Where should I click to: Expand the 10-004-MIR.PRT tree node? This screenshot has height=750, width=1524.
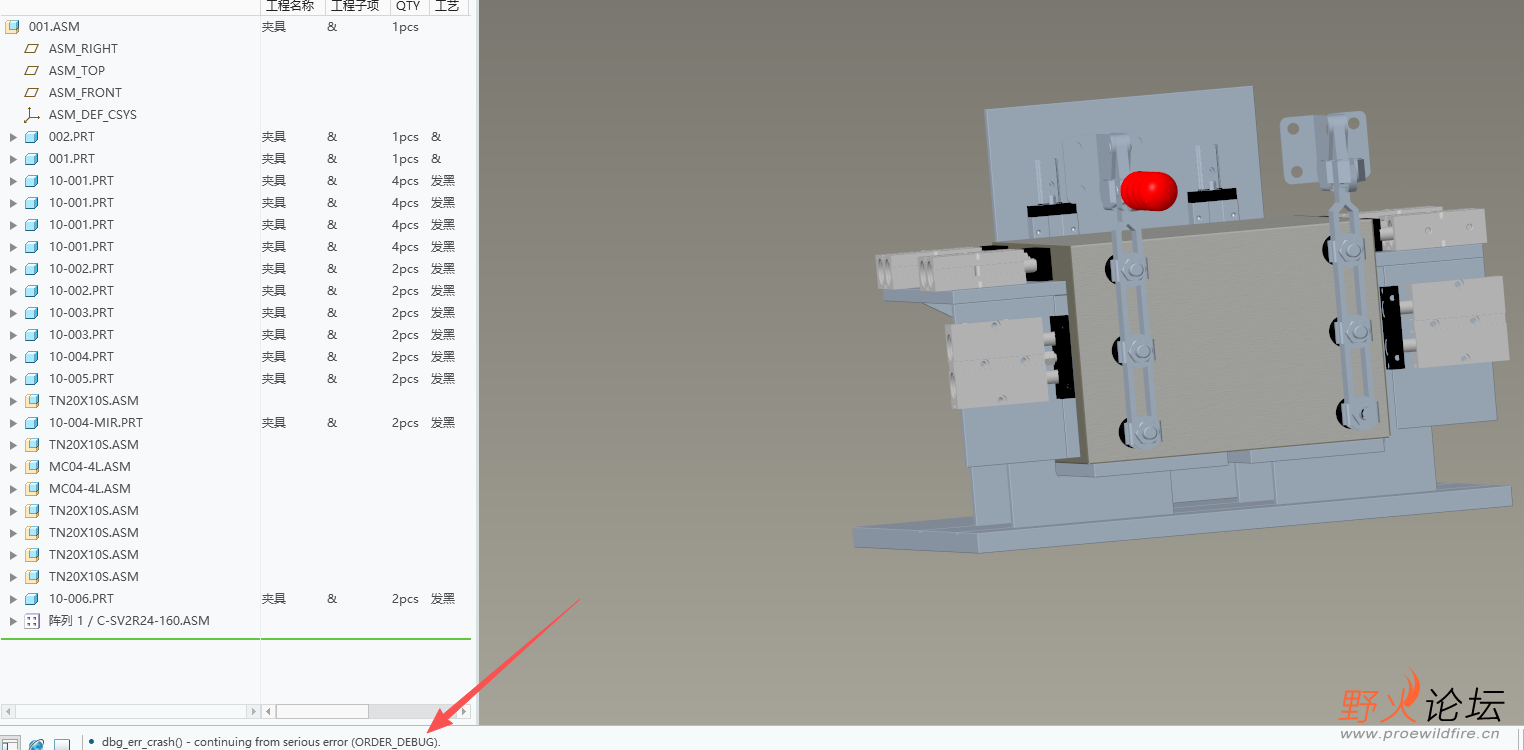13,423
